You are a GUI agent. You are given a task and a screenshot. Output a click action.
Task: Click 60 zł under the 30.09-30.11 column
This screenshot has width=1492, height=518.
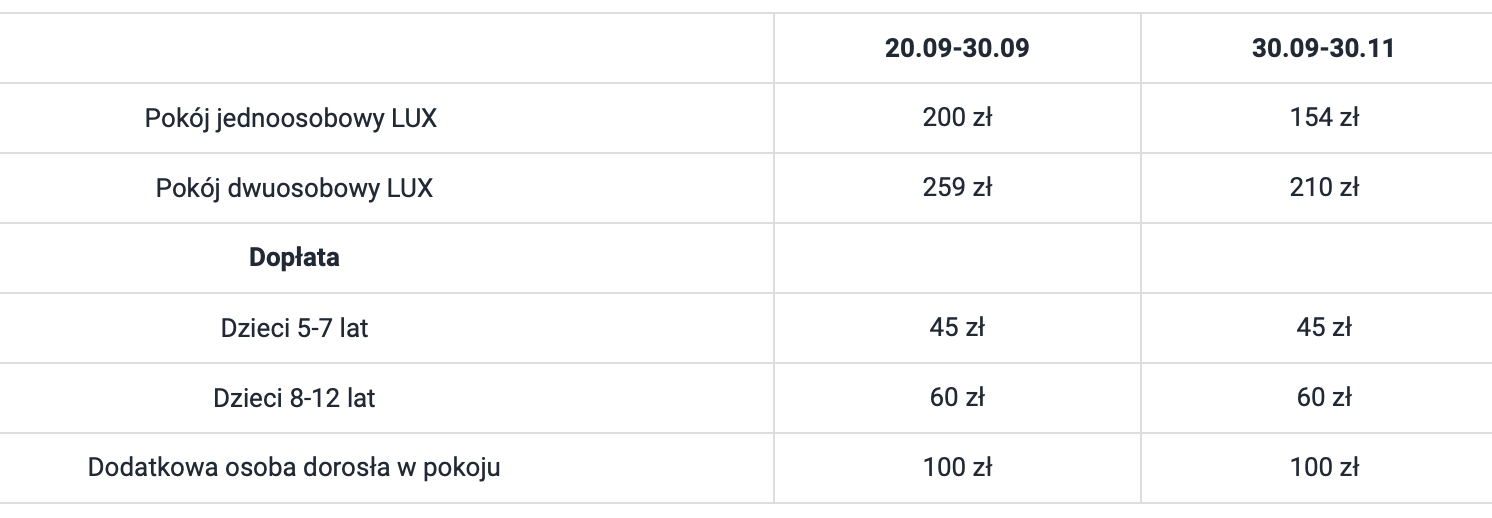click(1324, 398)
